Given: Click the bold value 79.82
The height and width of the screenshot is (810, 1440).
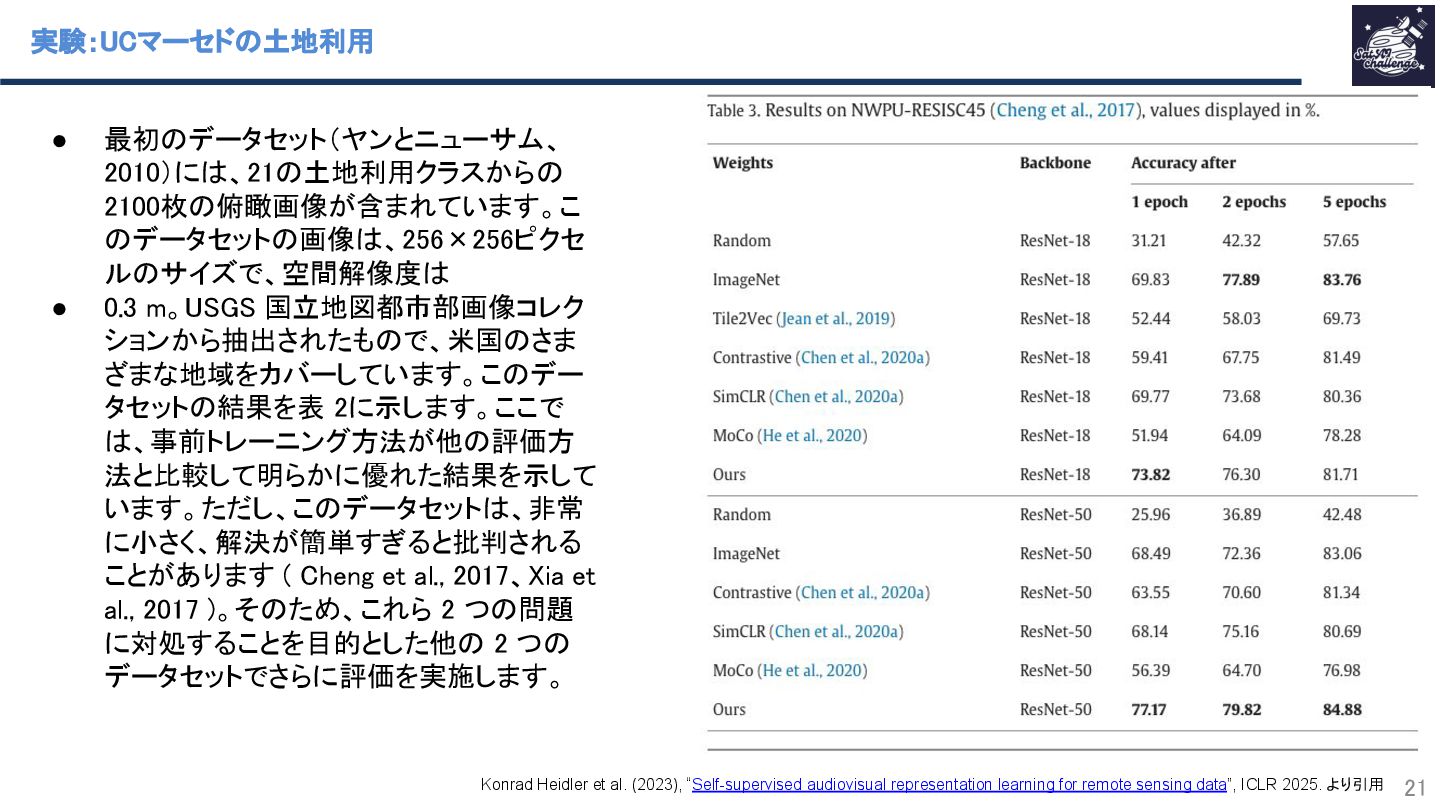Looking at the screenshot, I should point(1241,710).
